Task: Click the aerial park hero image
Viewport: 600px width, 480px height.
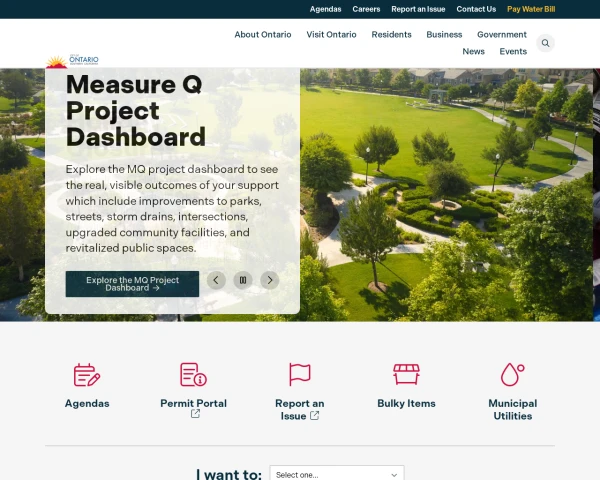Action: pos(446,194)
